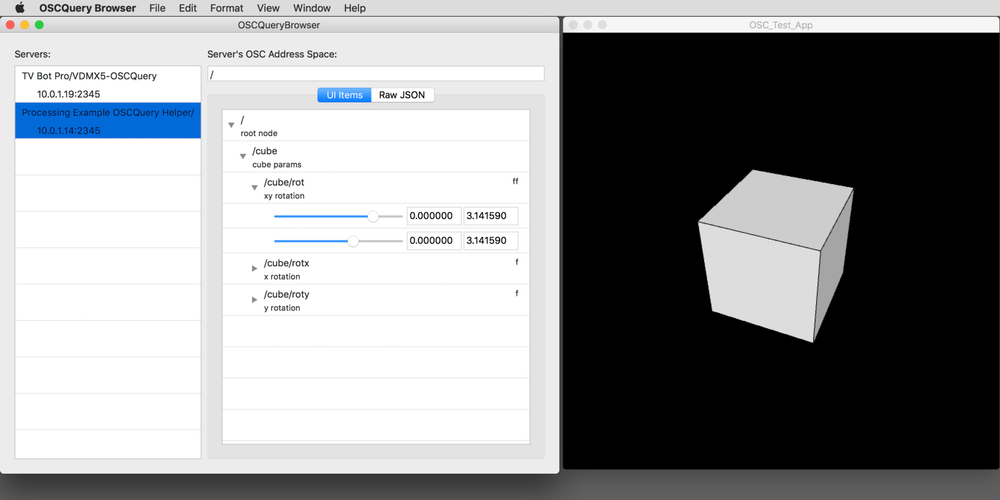Switch to the Raw JSON tab
Screen dimensions: 1000x500
402,95
